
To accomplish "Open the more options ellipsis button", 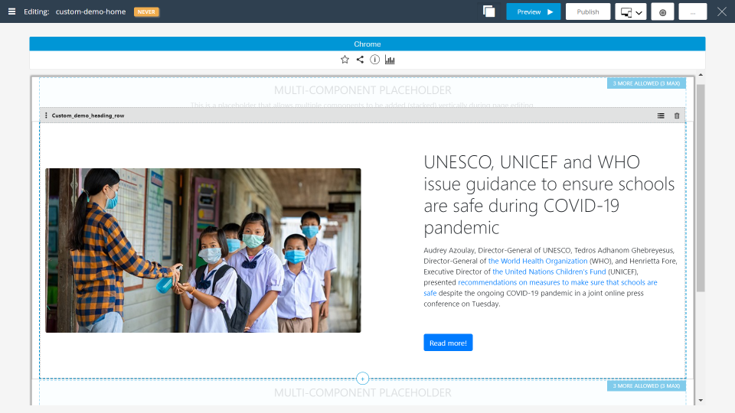I will pyautogui.click(x=692, y=12).
